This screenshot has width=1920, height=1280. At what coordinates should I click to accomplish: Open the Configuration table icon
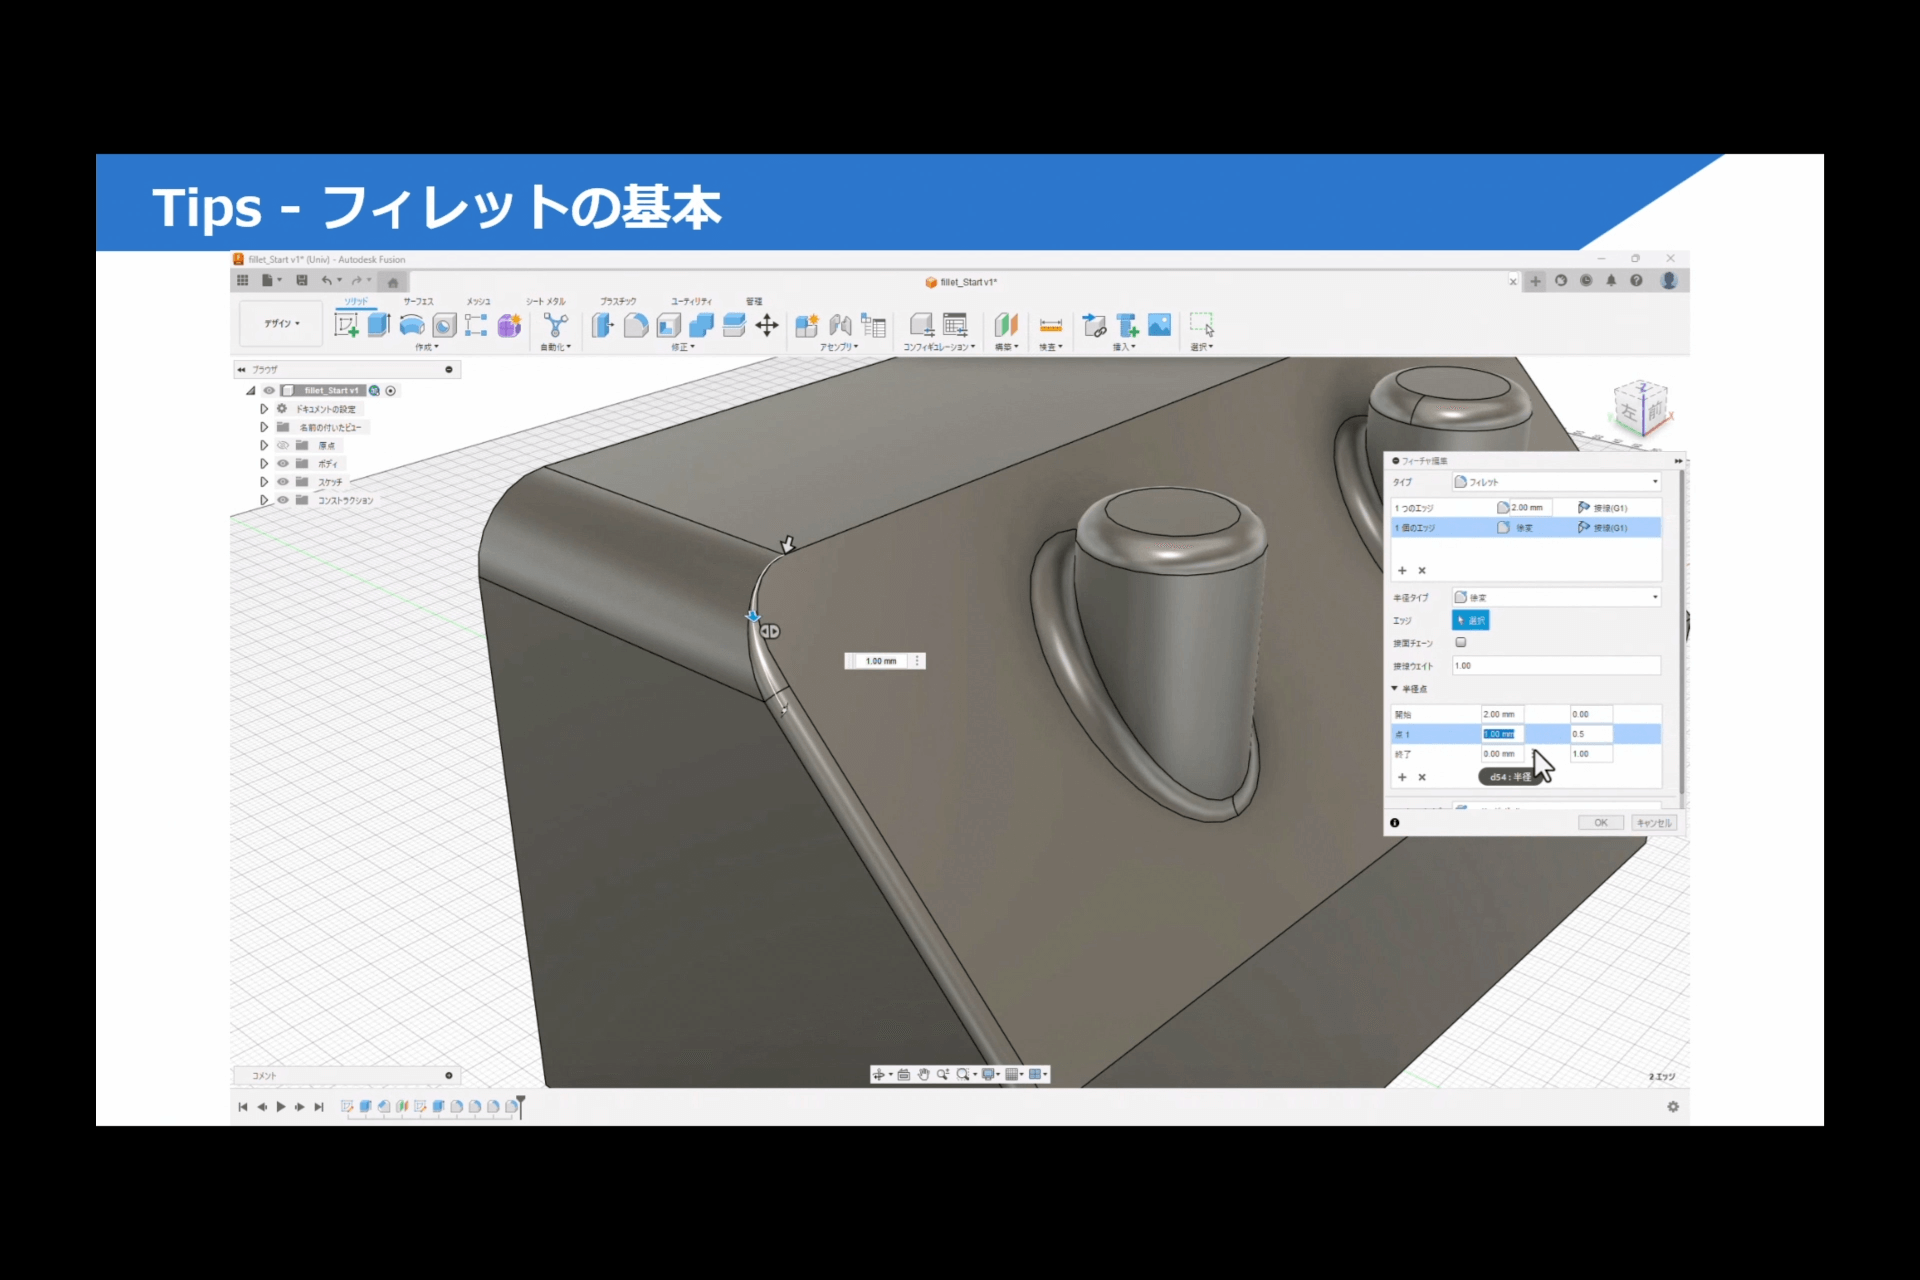(x=956, y=325)
